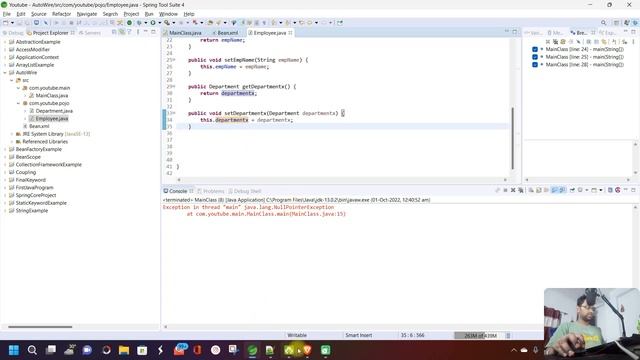Click Collapse All in Project Explorer toolbar

tap(114, 32)
